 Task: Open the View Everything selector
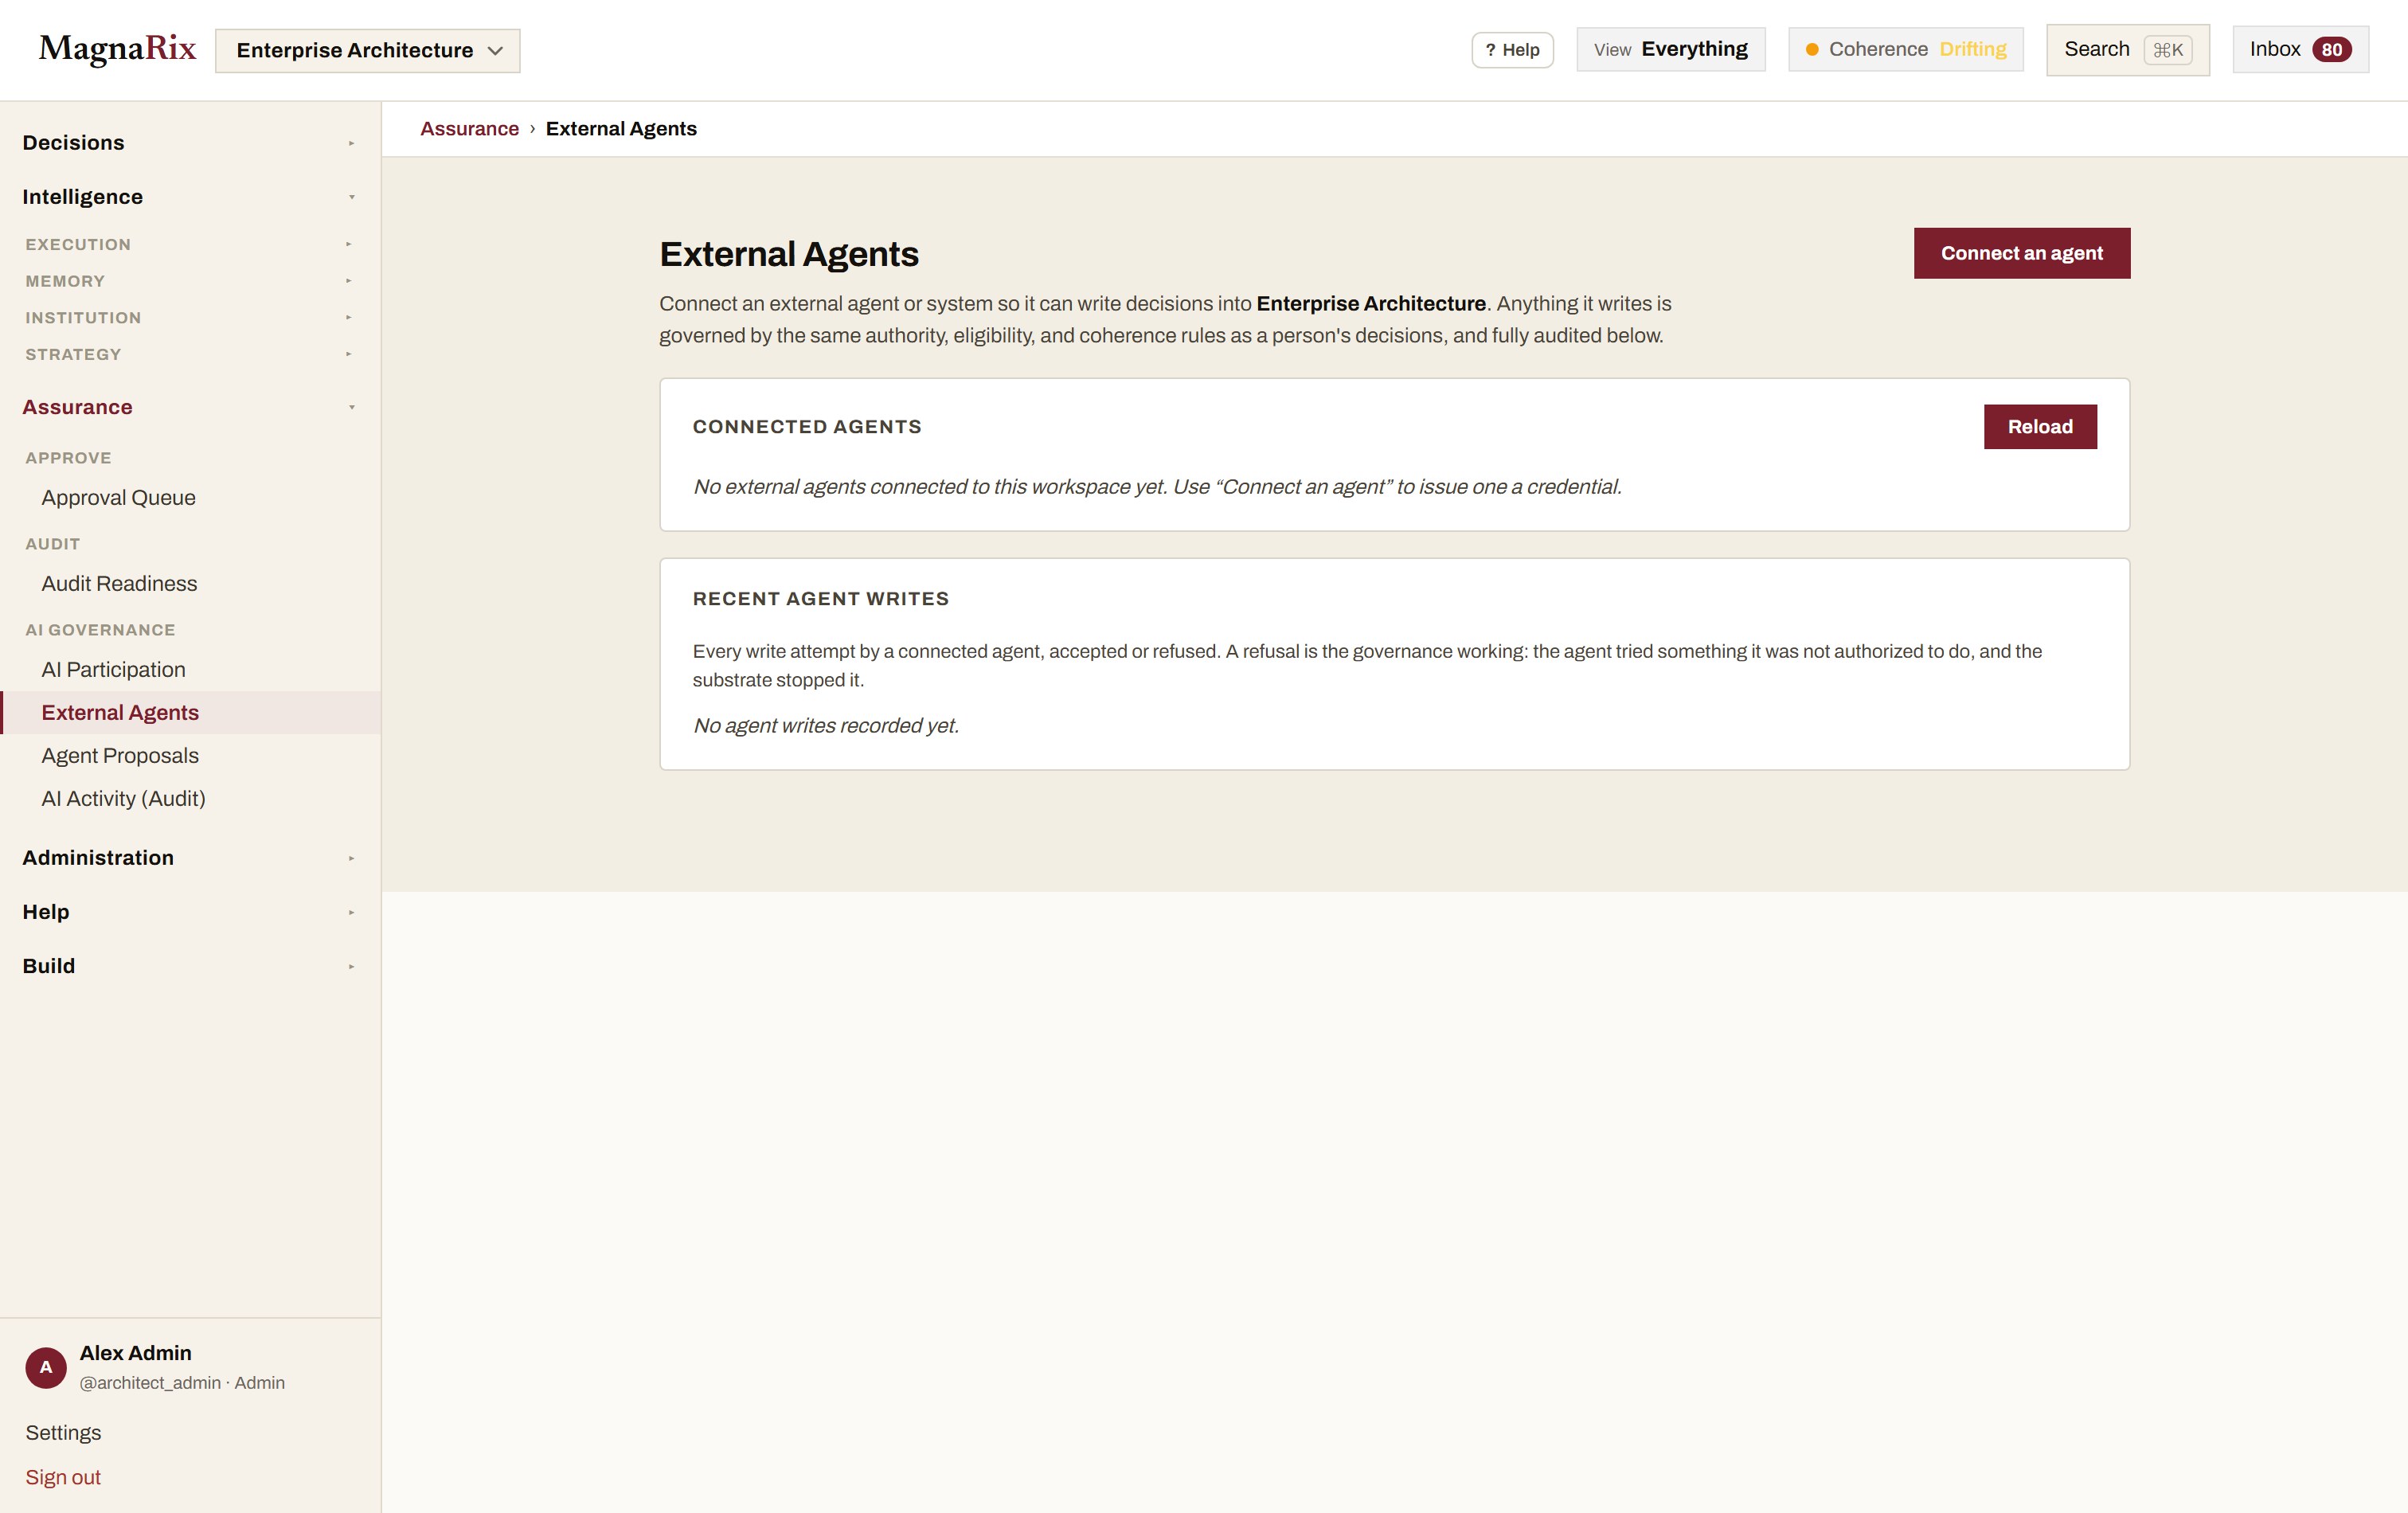coord(1670,49)
